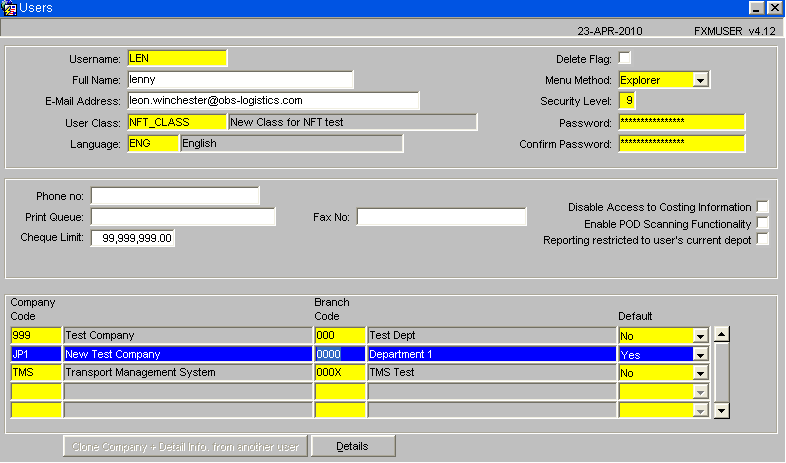This screenshot has height=463, width=786.
Task: Click branch code 000 cell
Action: pos(340,335)
